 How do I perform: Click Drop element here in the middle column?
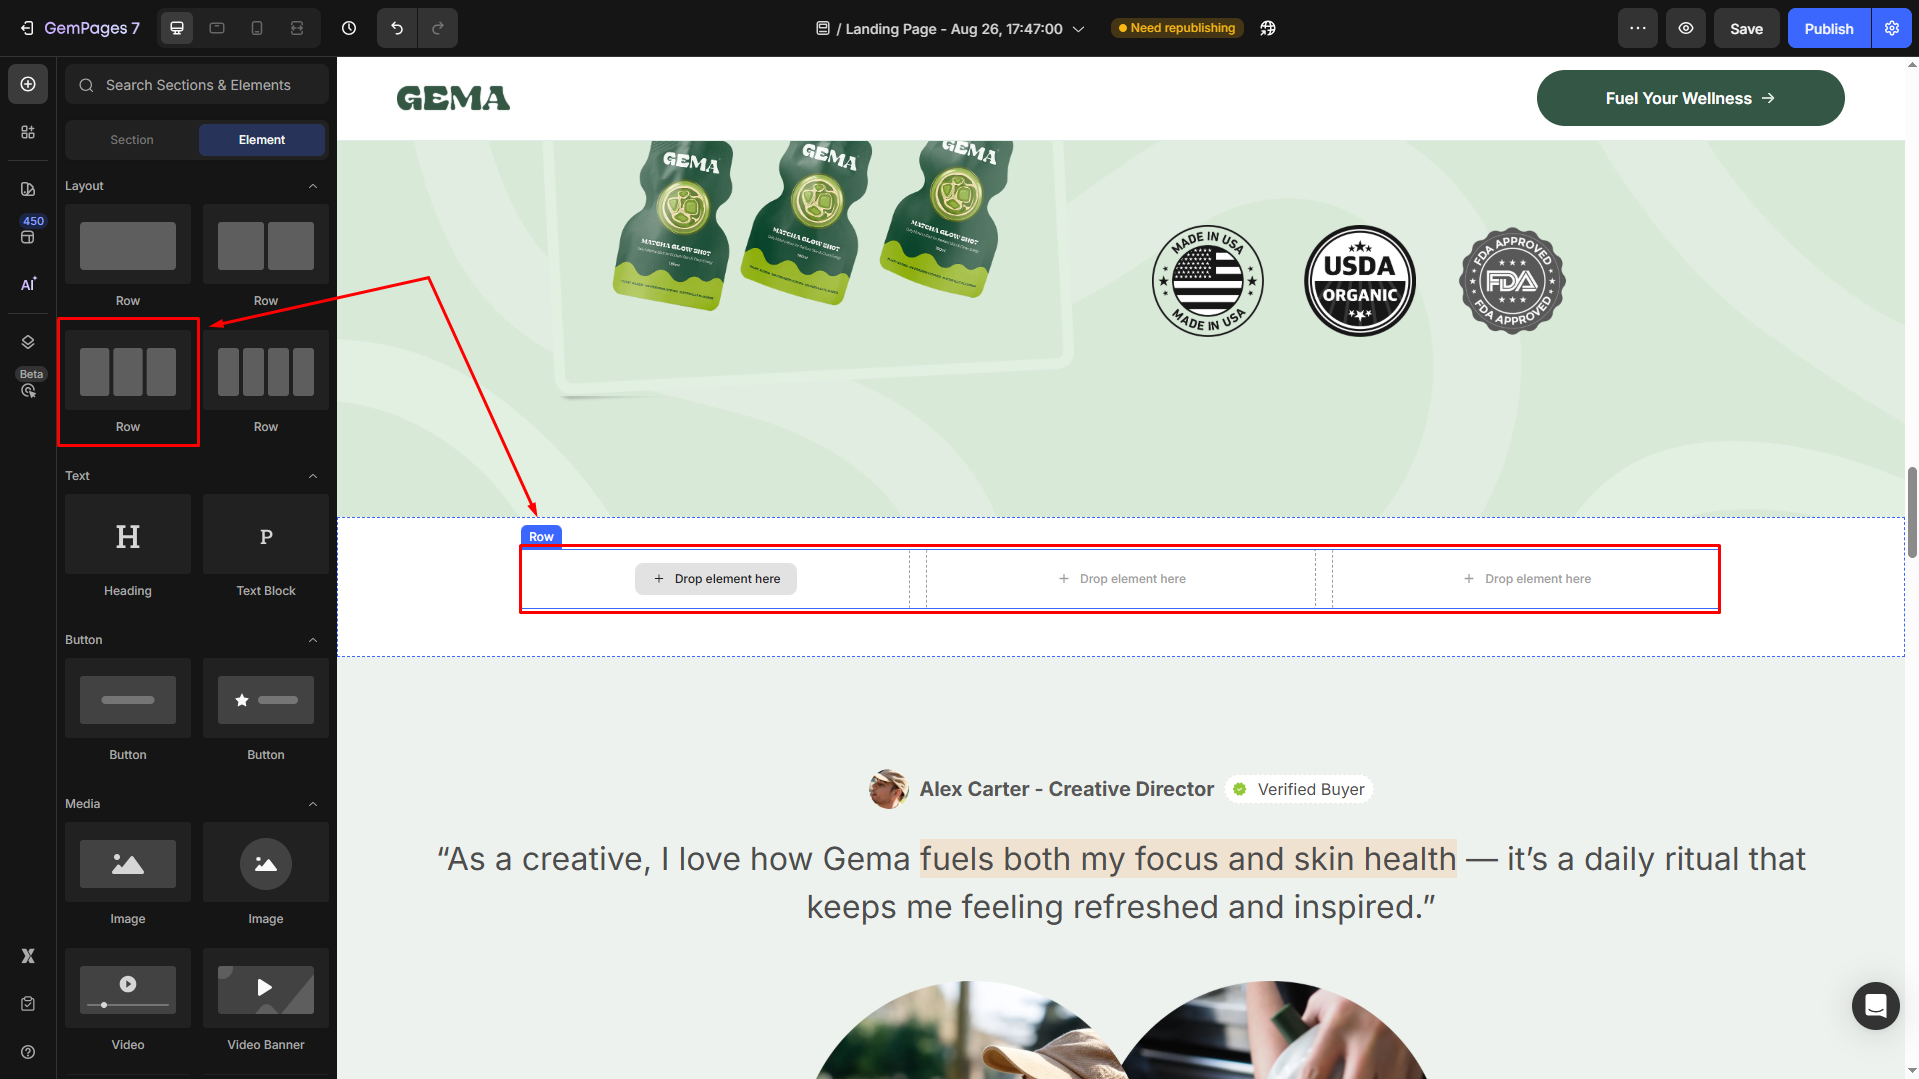[x=1122, y=579]
